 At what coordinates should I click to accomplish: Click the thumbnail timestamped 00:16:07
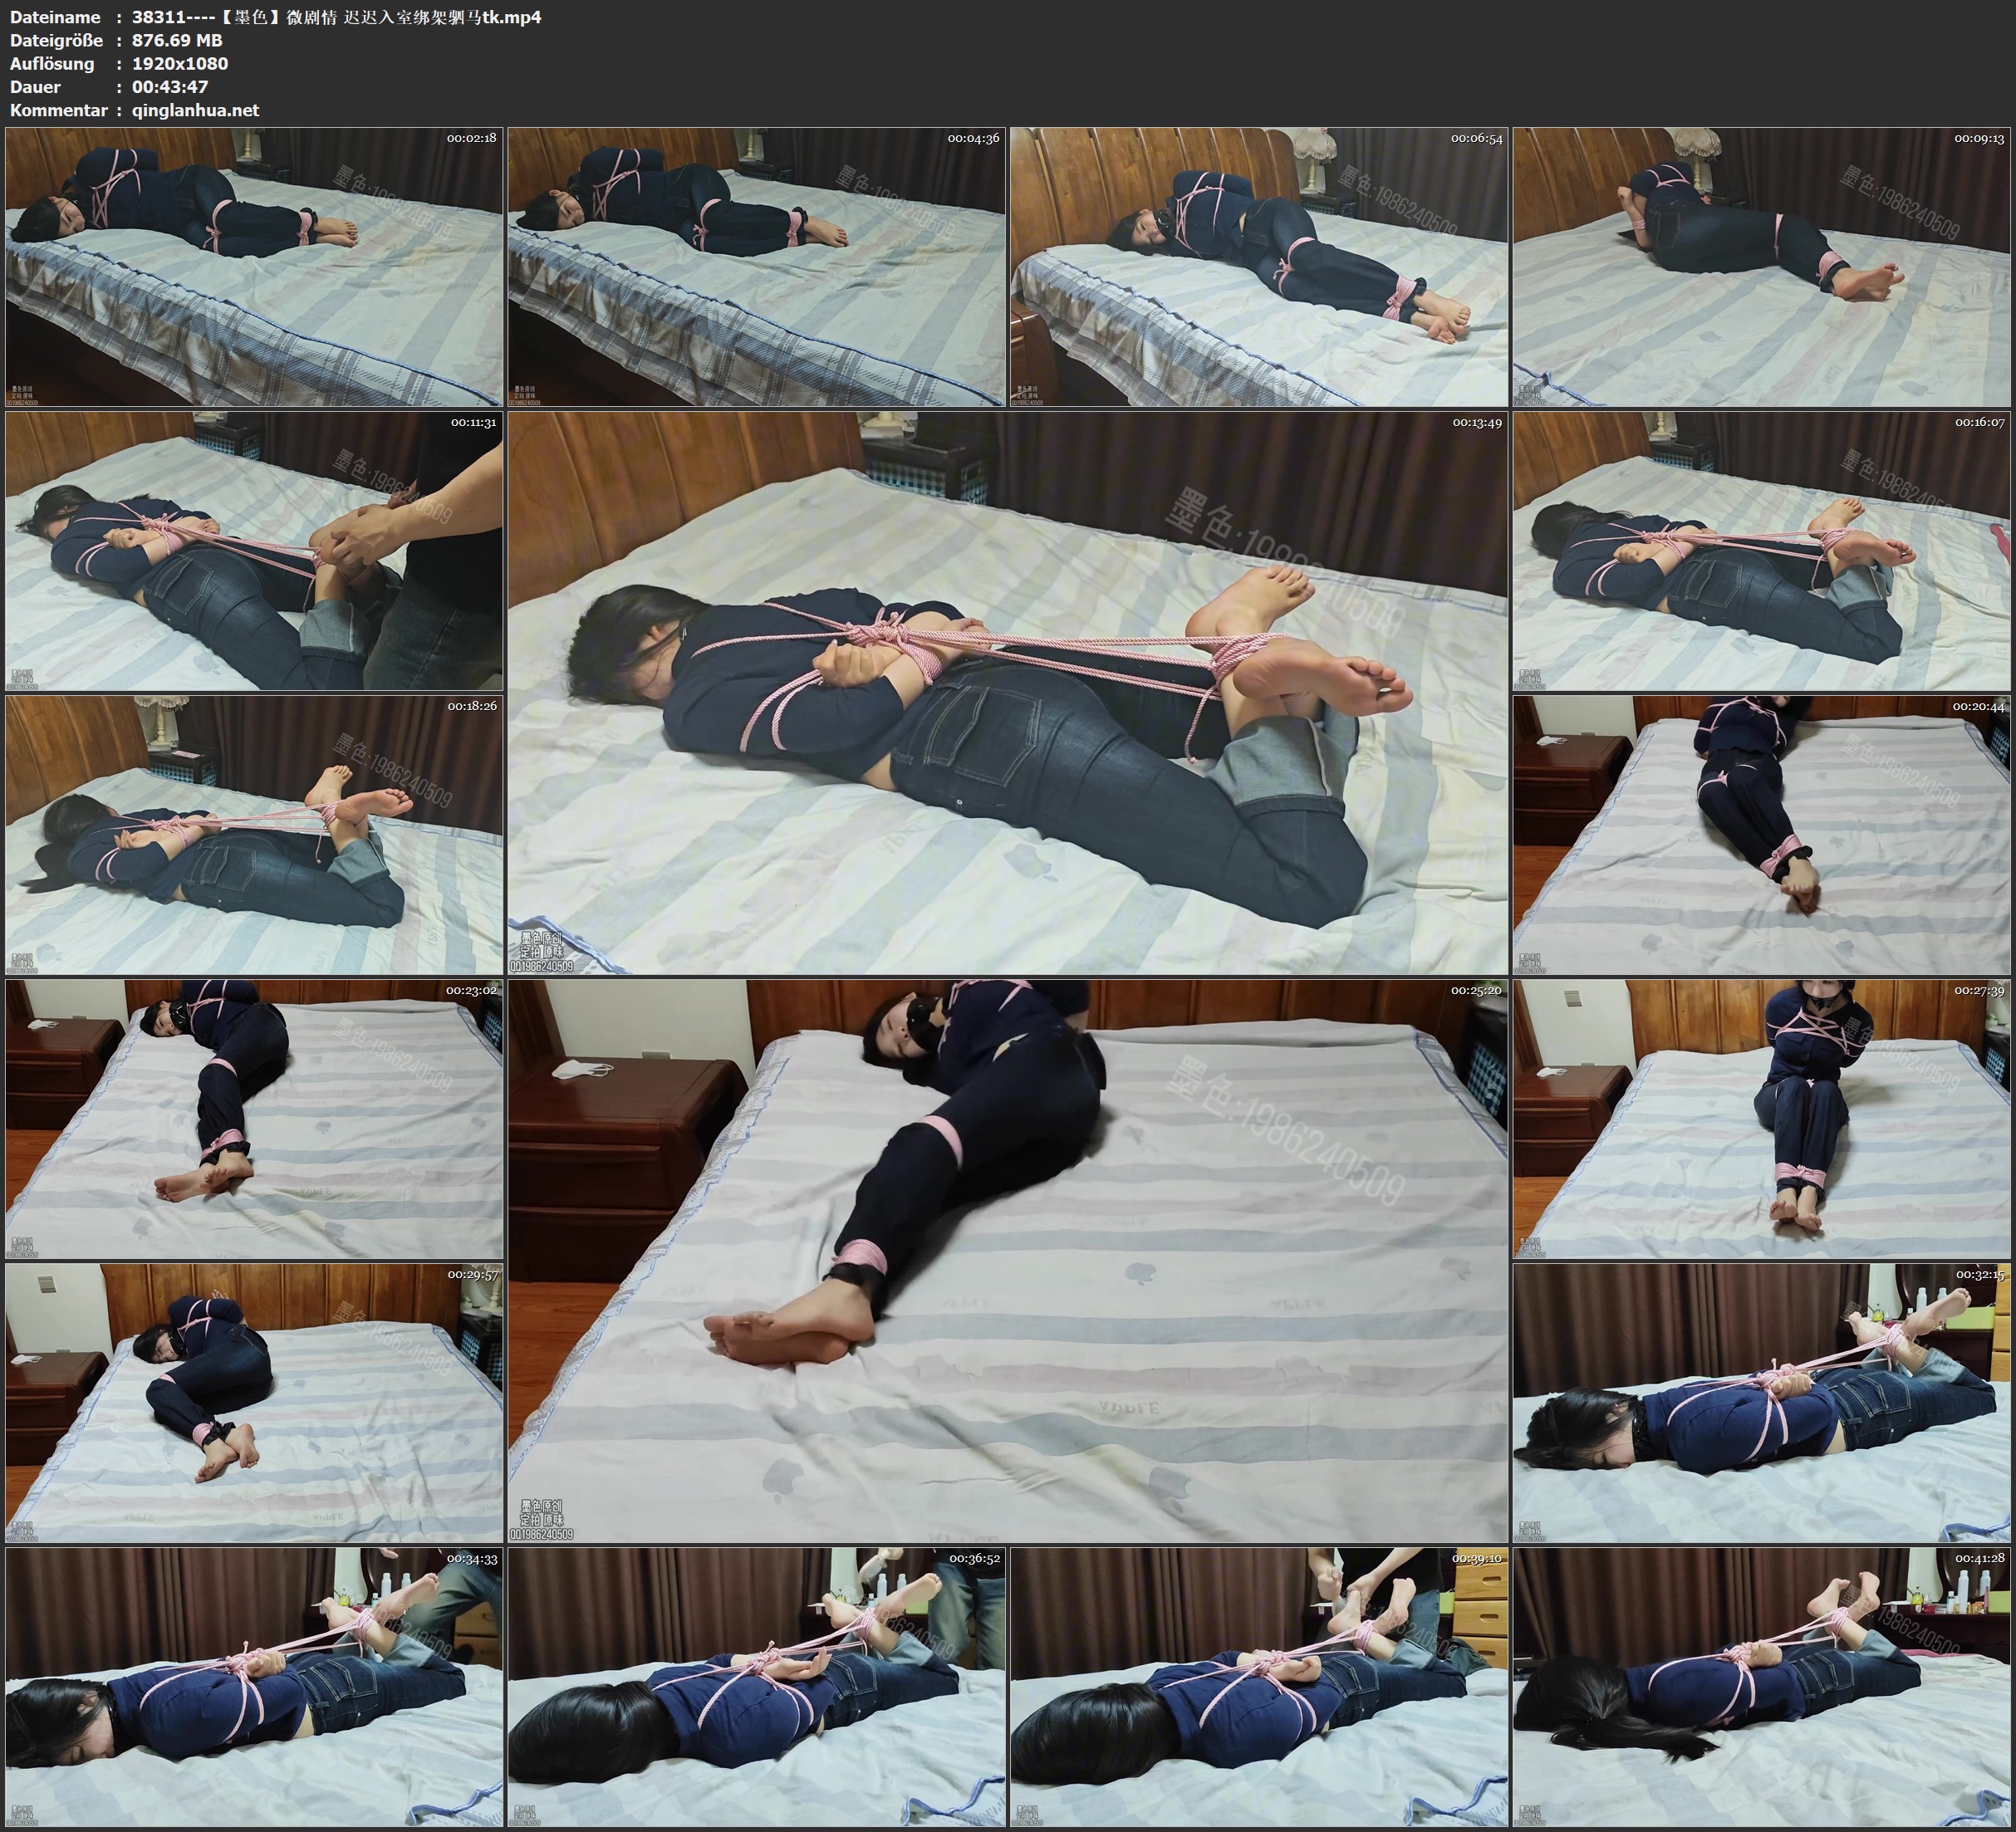[x=1761, y=551]
